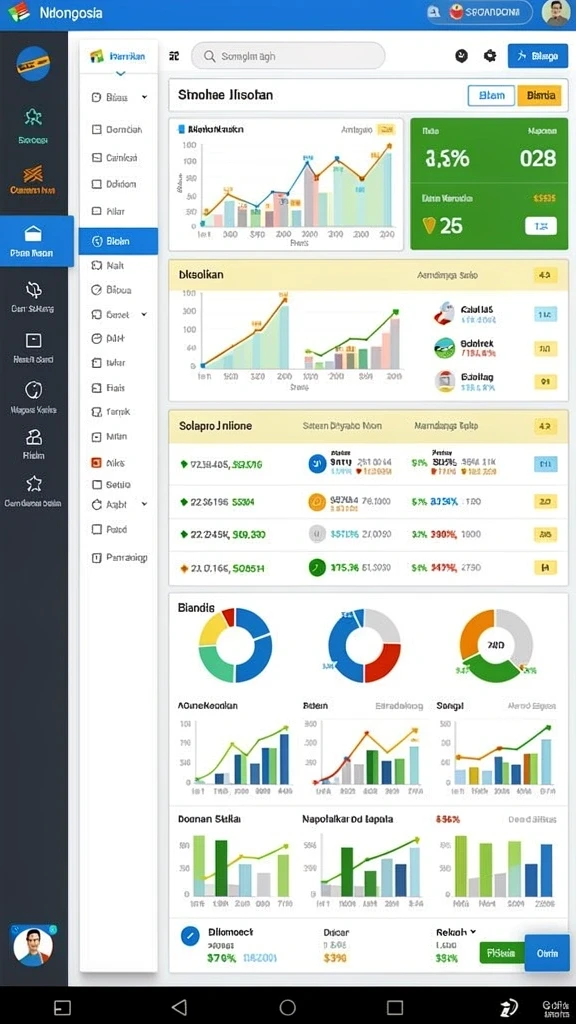
Task: Click the settings gear icon in top toolbar
Action: [490, 56]
